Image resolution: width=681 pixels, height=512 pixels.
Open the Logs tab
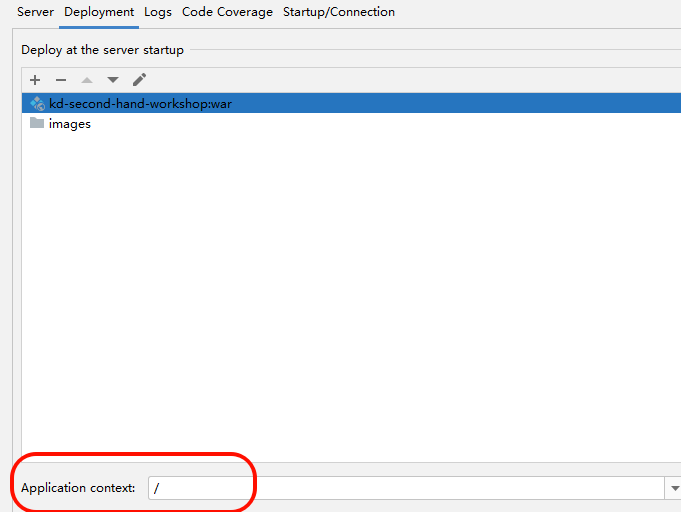tap(158, 12)
